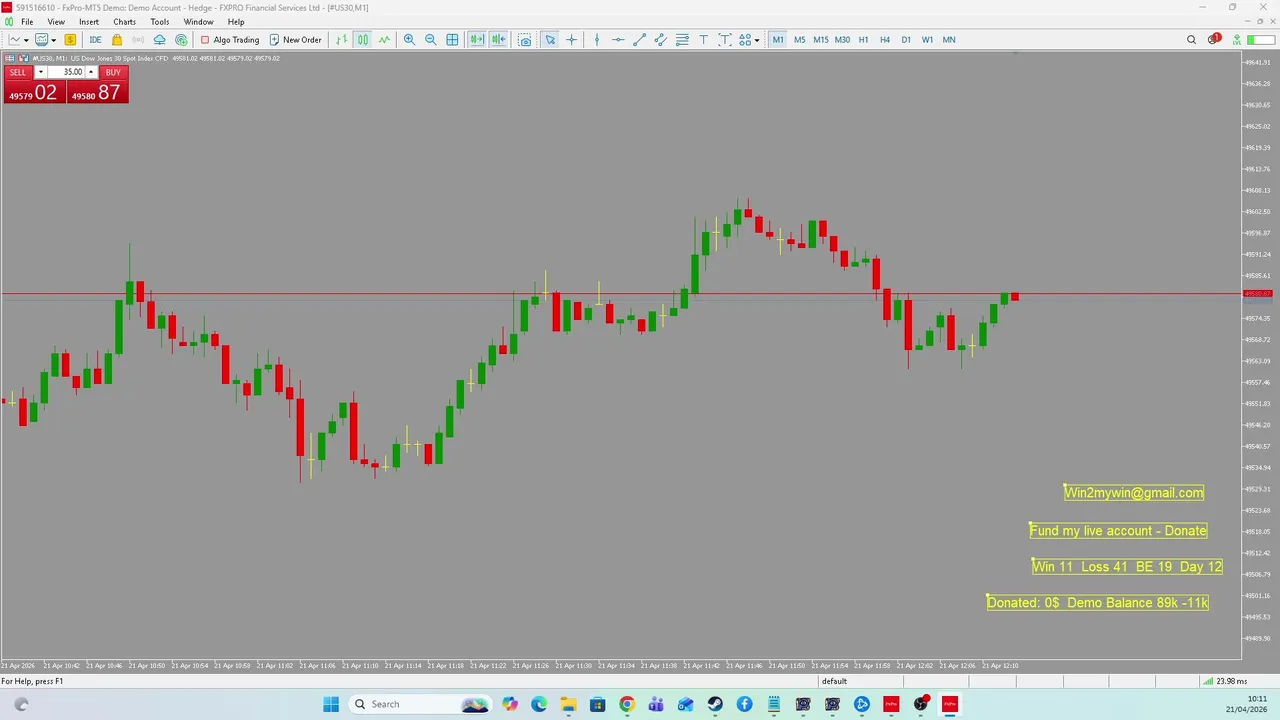Toggle chart shift to end
The width and height of the screenshot is (1280, 720).
(498, 40)
